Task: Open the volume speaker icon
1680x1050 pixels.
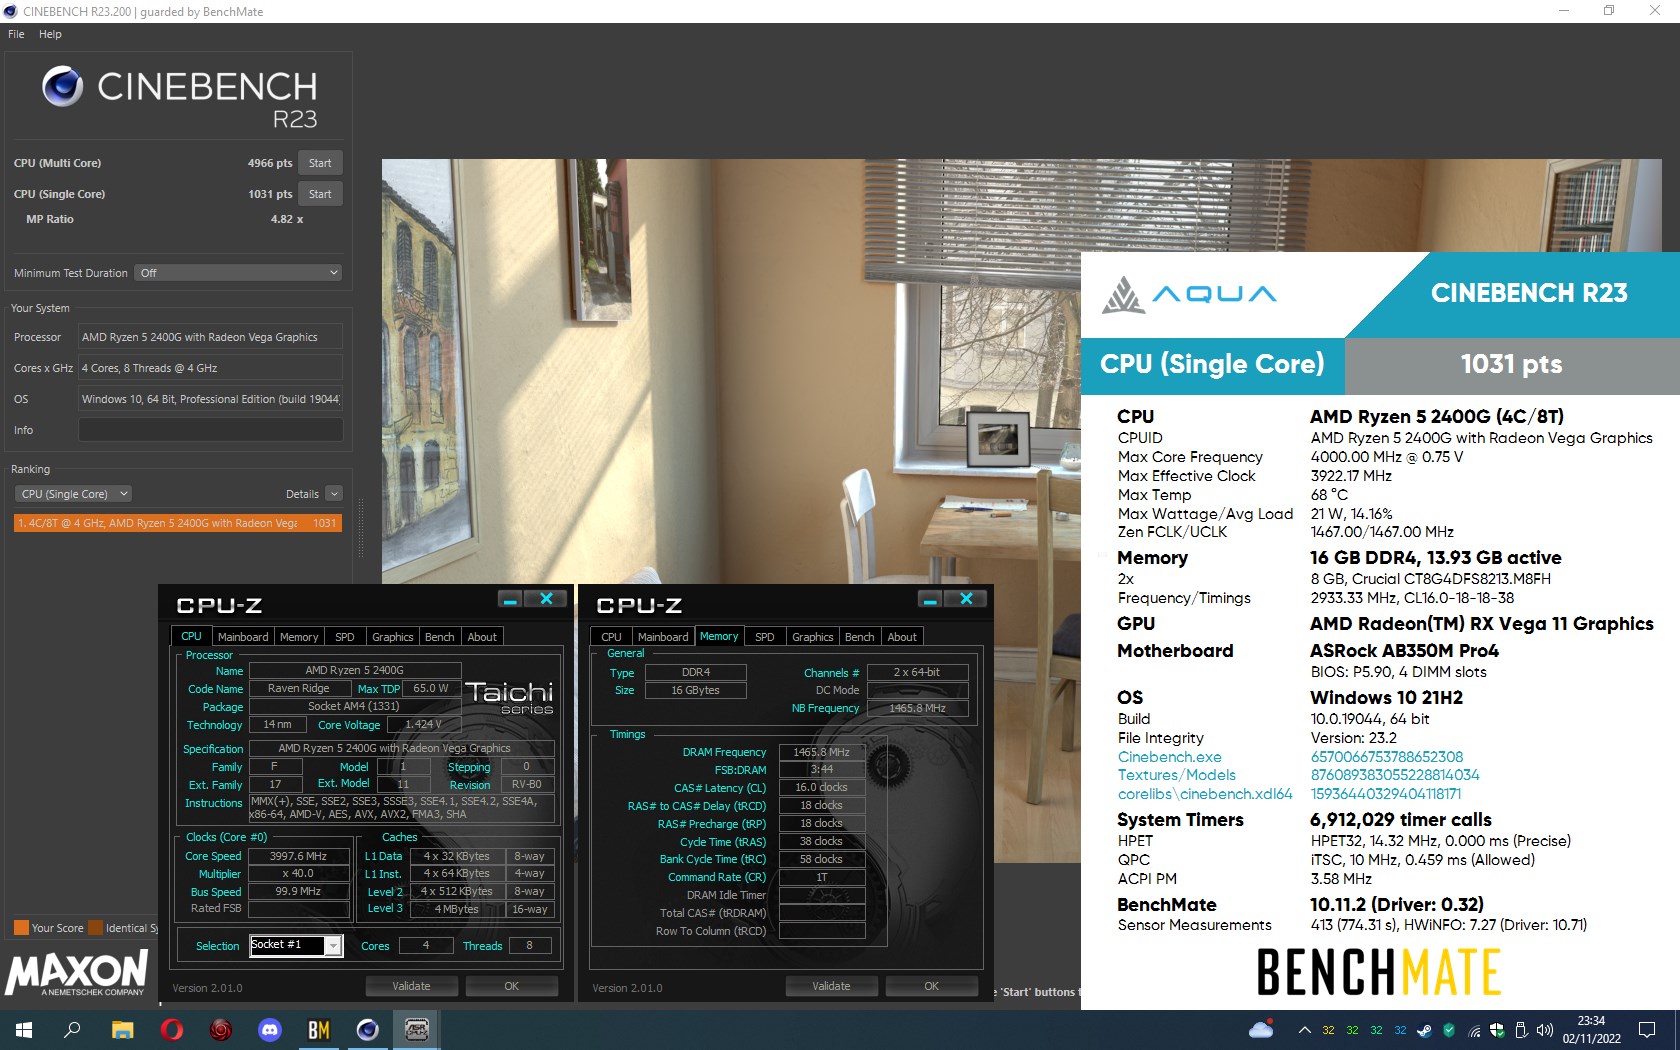Action: click(1545, 1030)
